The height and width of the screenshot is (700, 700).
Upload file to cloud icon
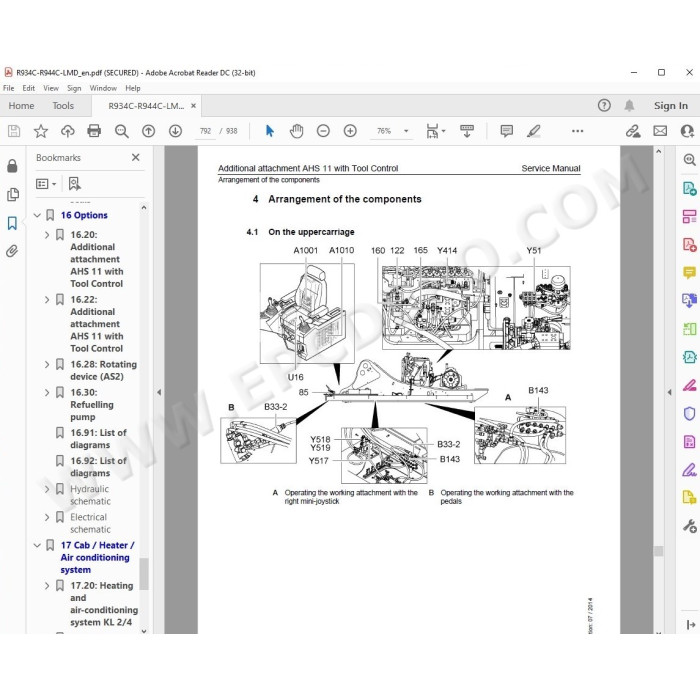click(x=67, y=131)
